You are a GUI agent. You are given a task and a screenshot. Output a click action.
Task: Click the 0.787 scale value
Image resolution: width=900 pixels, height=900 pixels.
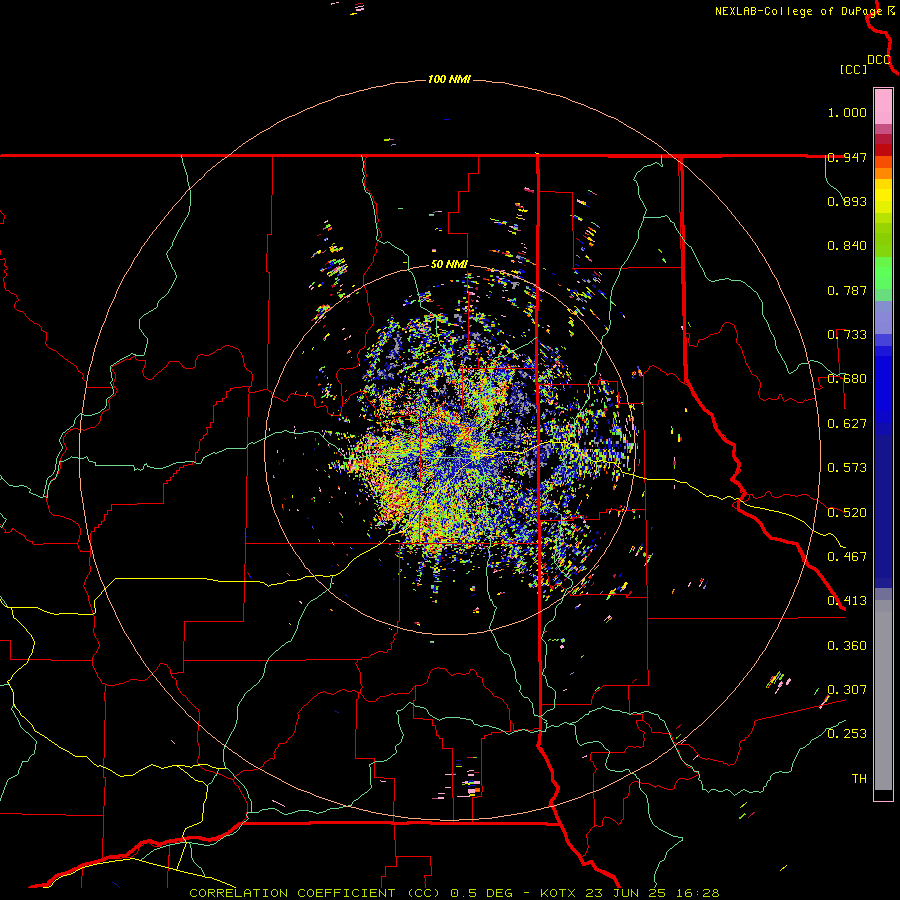coord(847,290)
